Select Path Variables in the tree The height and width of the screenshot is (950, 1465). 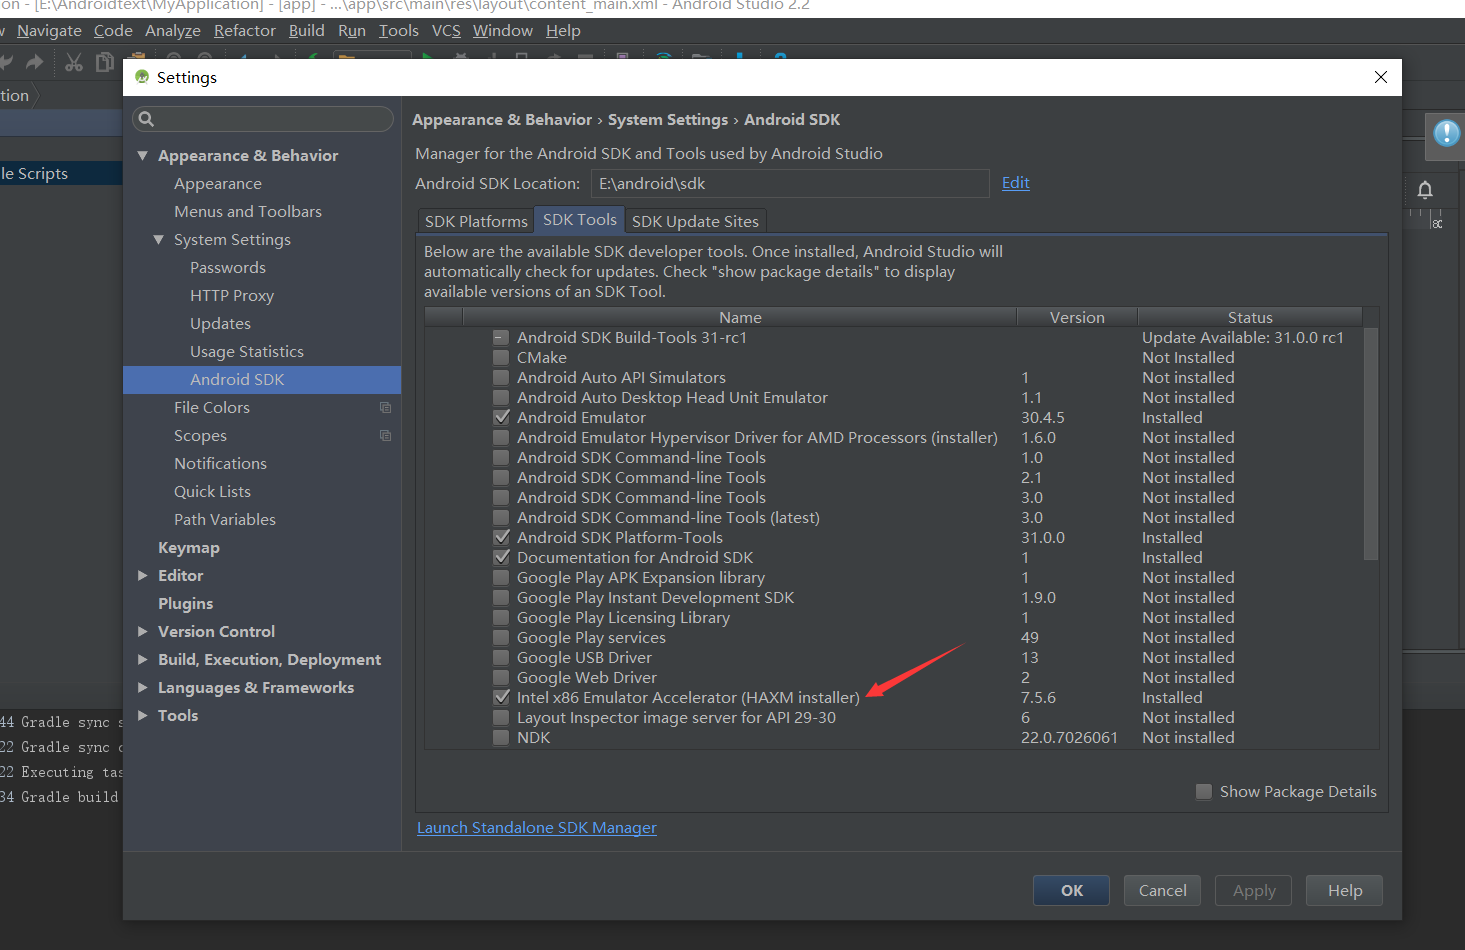(x=225, y=520)
